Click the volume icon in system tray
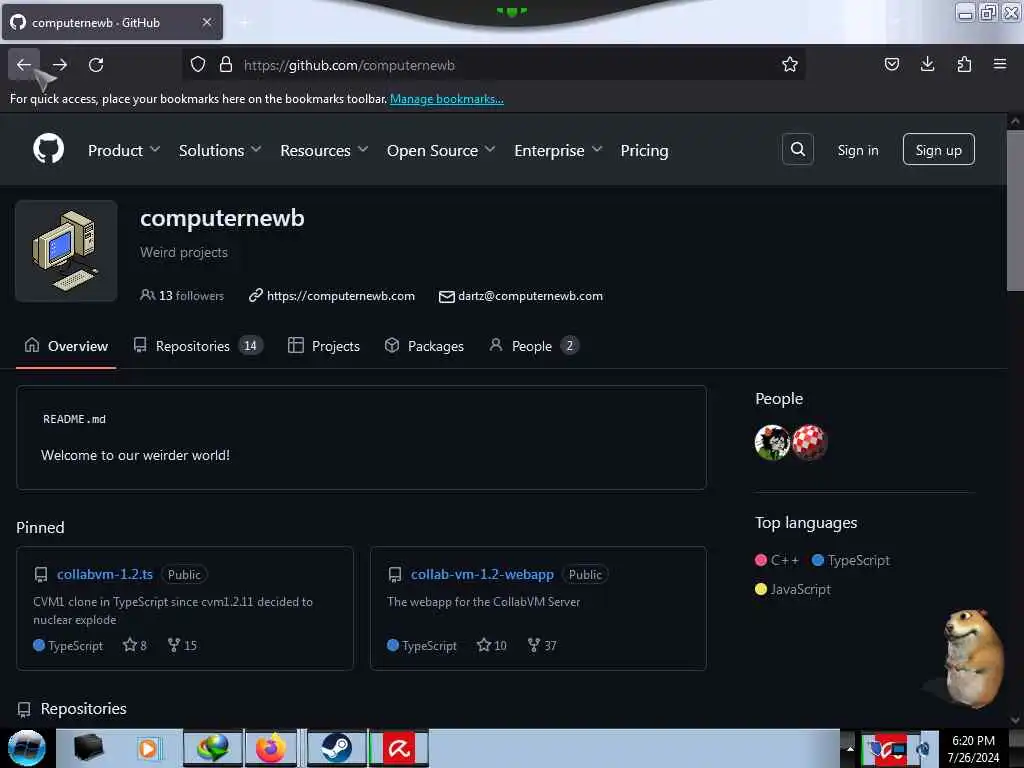1024x768 pixels. click(923, 748)
